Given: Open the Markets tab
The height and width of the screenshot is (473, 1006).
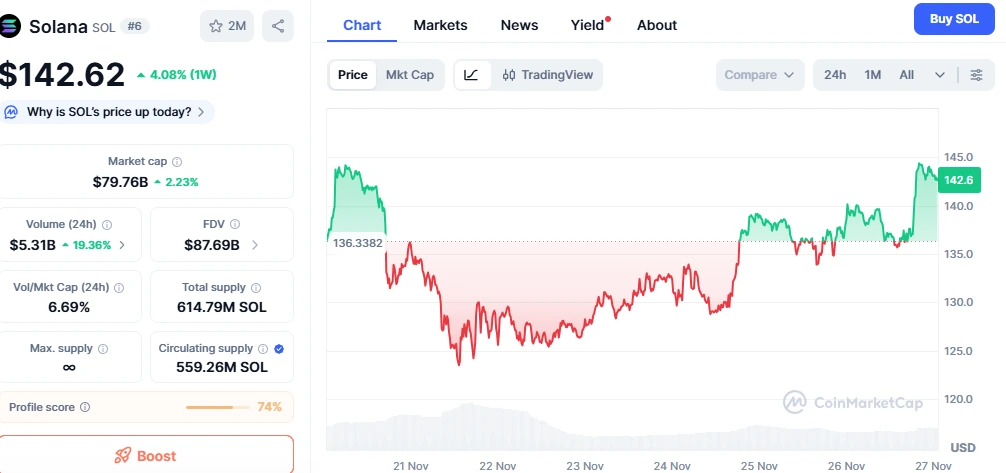Looking at the screenshot, I should (440, 25).
